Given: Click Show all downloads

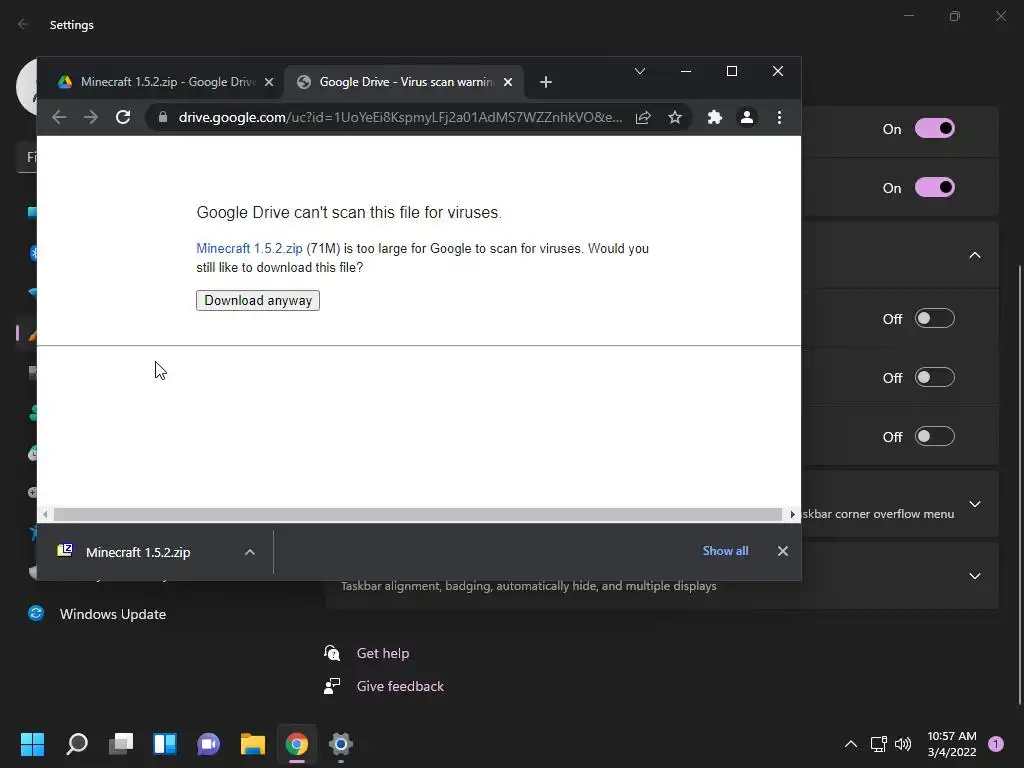Looking at the screenshot, I should [725, 551].
